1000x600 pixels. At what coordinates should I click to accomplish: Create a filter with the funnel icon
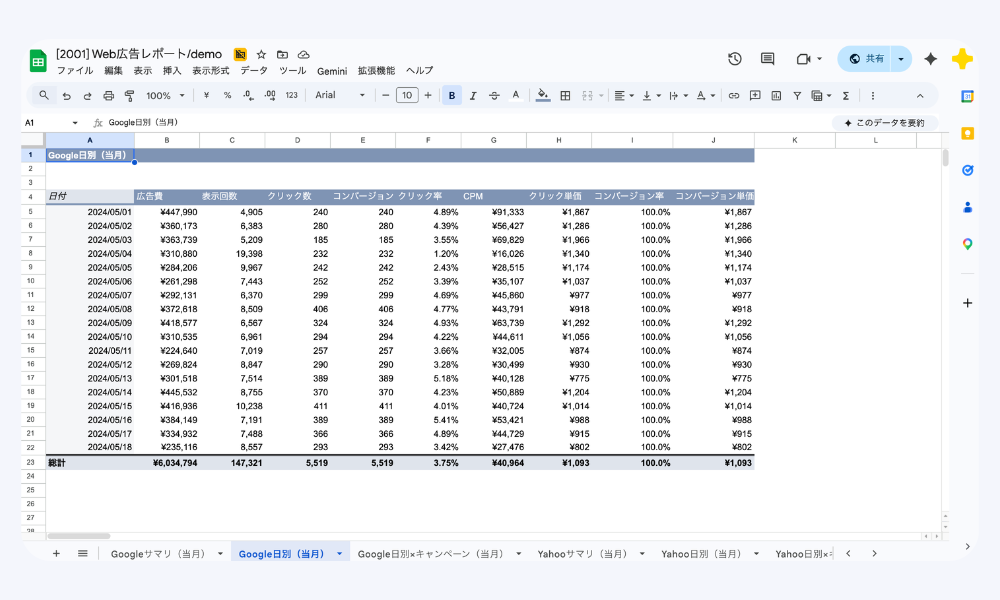tap(797, 96)
